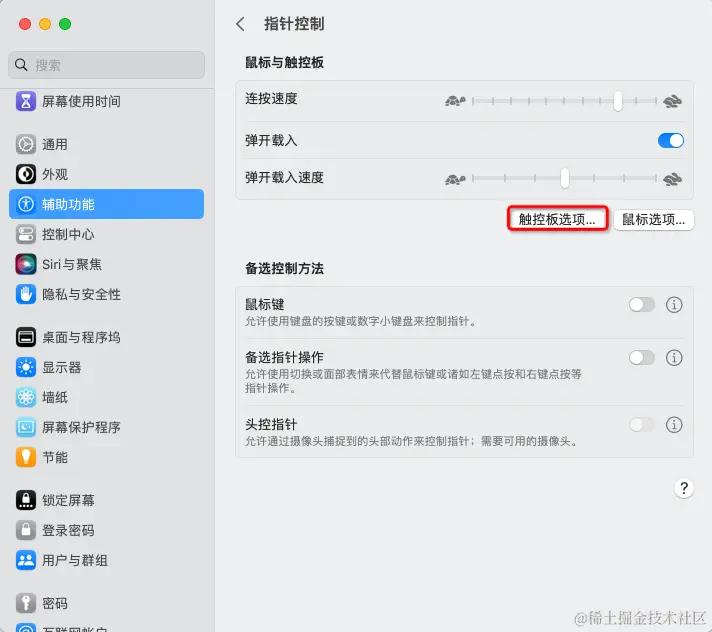
Task: Open 触控板选项 dialog
Action: [x=558, y=219]
